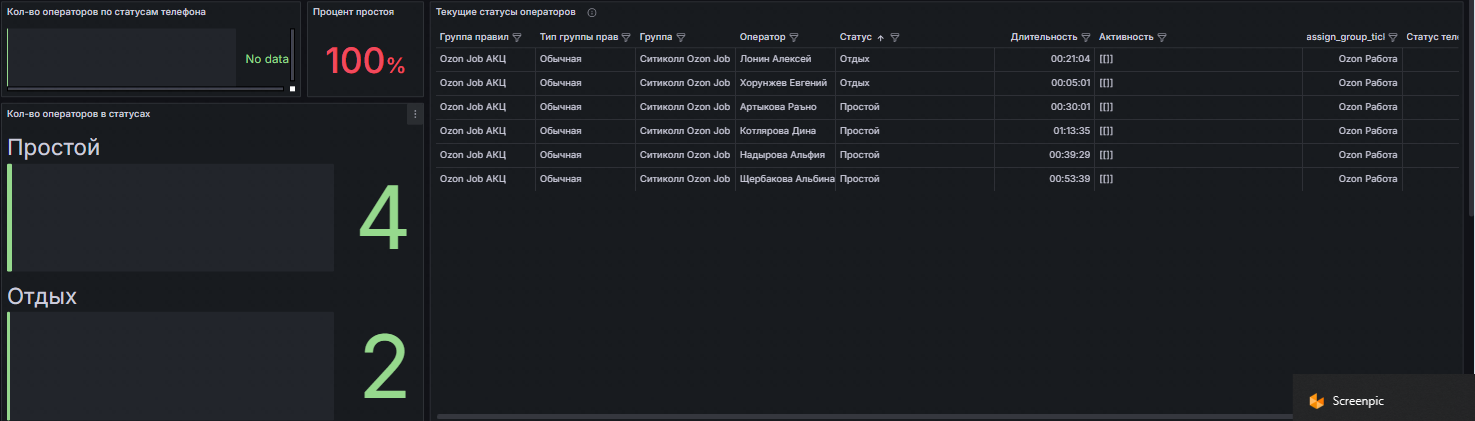Image resolution: width=1475 pixels, height=421 pixels.
Task: Open filter for Тип группы прав column
Action: 626,37
